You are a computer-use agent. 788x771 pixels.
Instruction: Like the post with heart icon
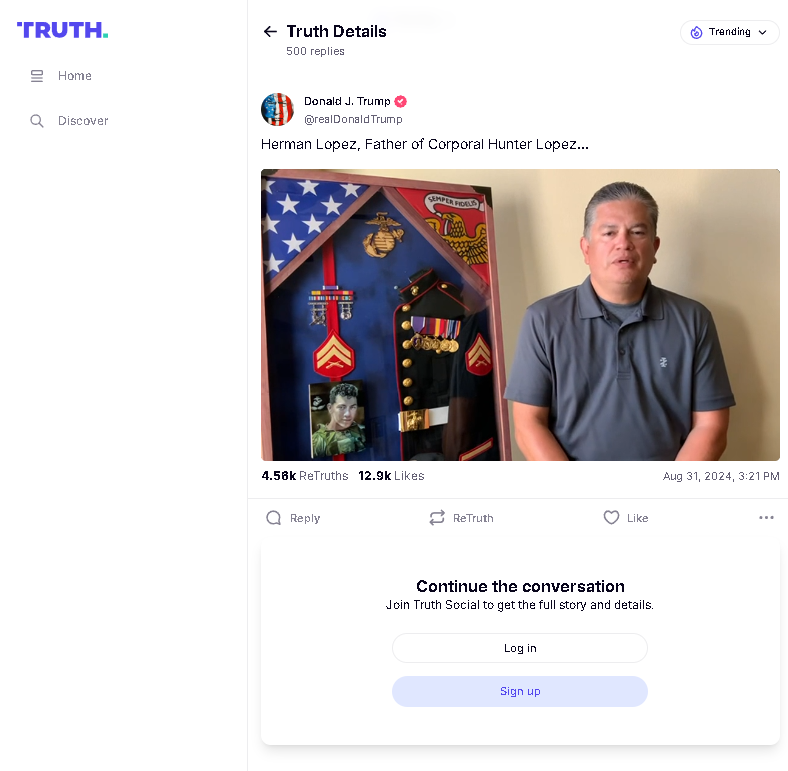coord(611,518)
